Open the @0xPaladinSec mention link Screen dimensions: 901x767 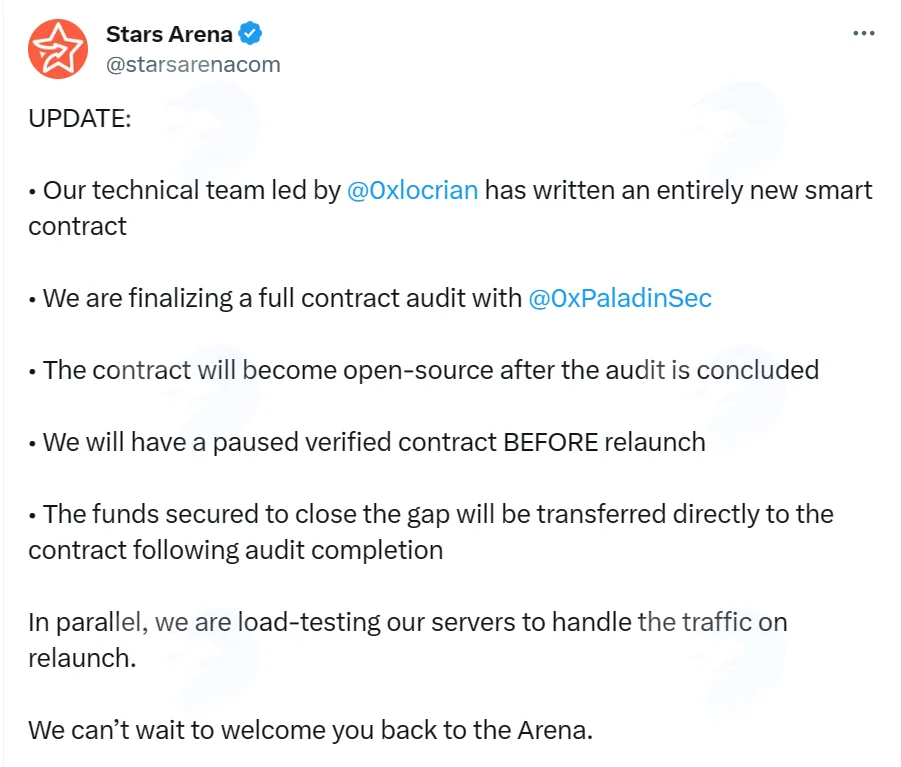coord(620,298)
